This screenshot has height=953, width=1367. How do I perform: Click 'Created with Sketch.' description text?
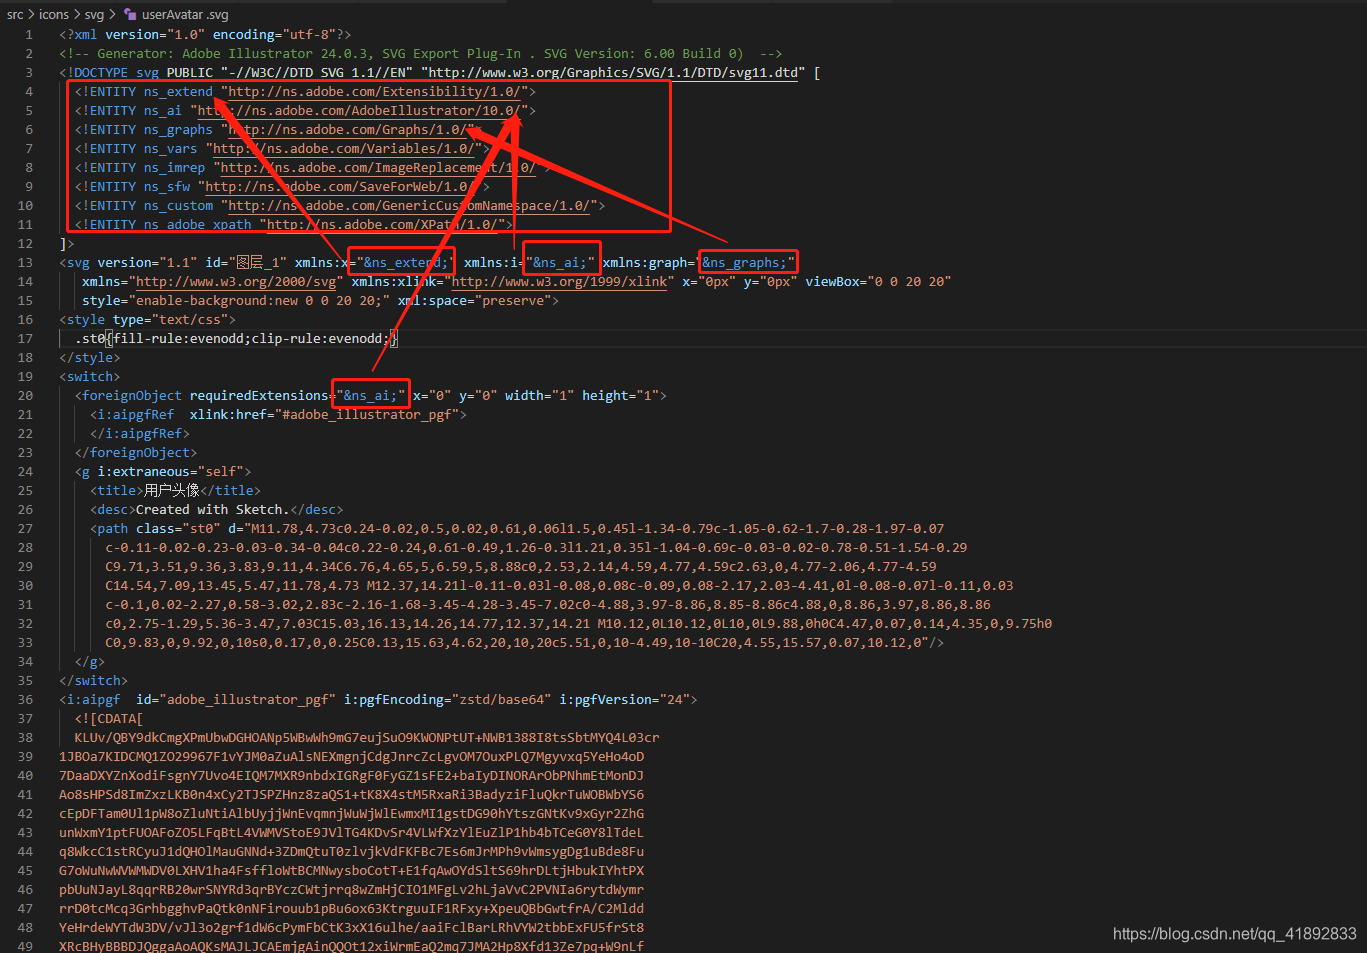[x=212, y=510]
